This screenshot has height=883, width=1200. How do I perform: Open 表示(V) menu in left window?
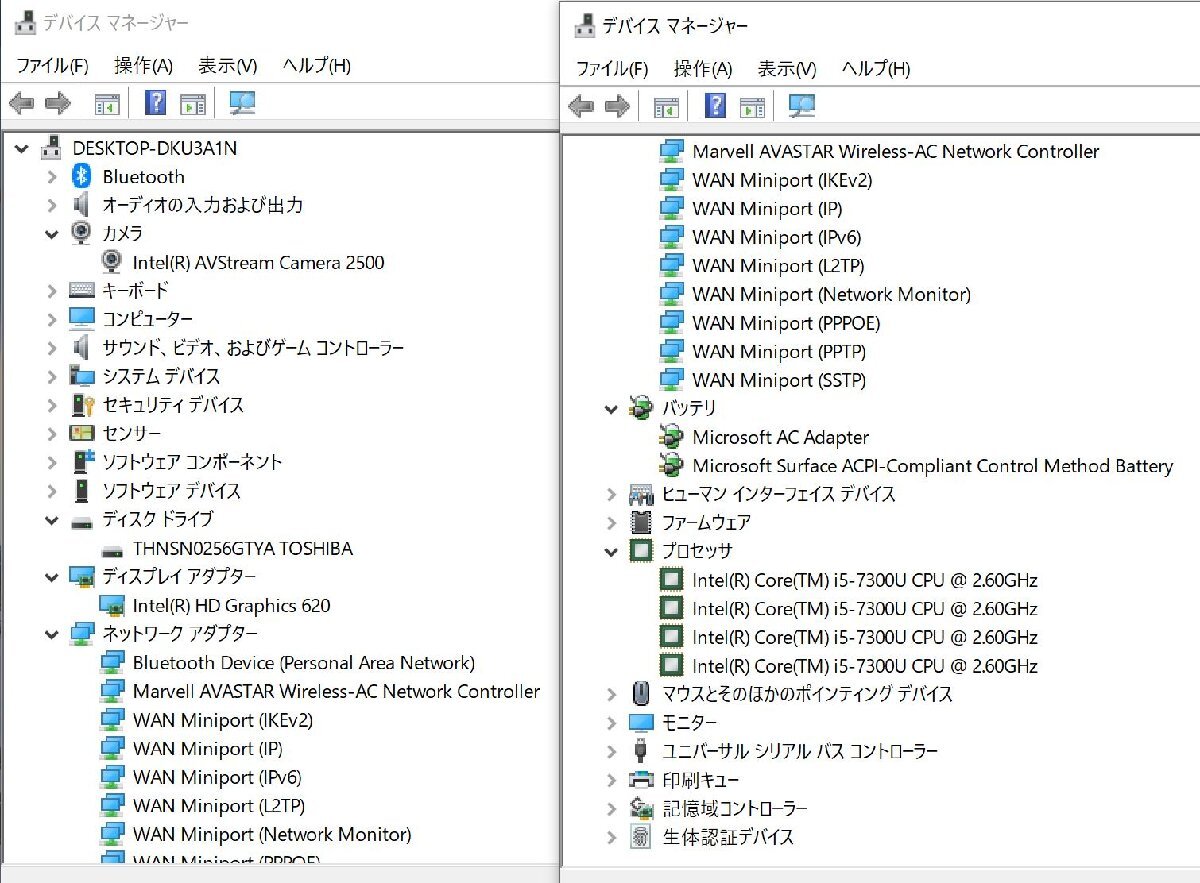(x=227, y=66)
